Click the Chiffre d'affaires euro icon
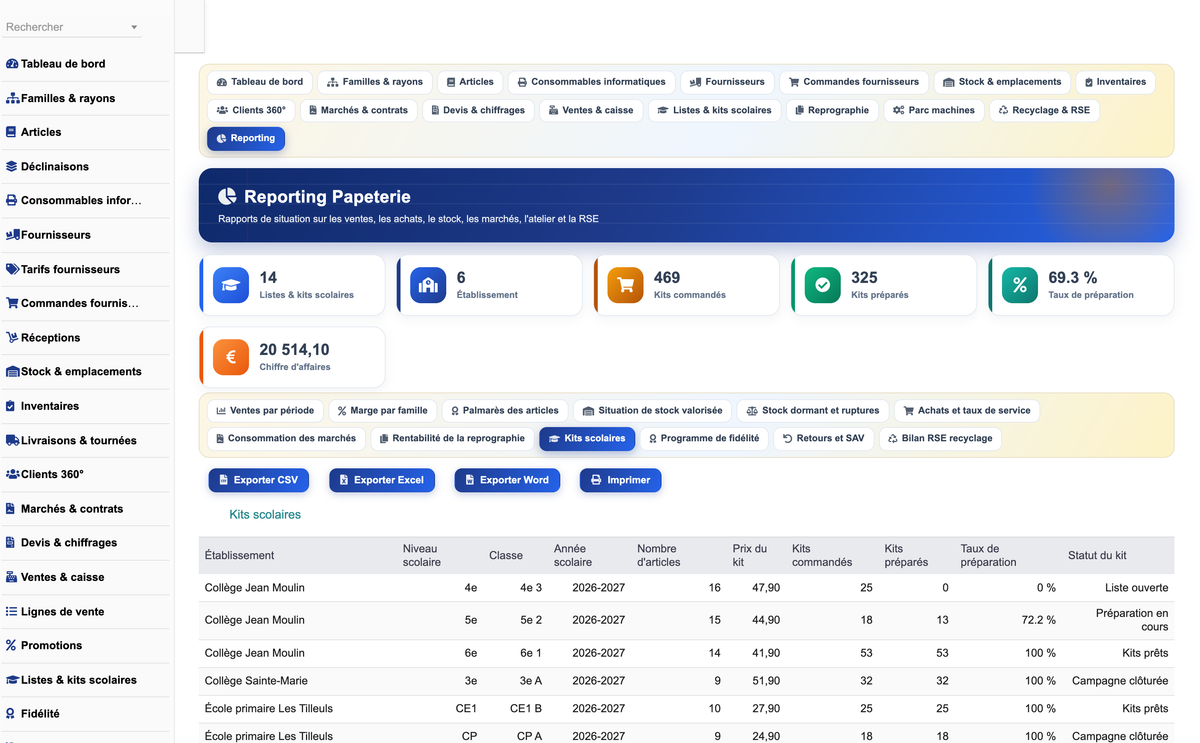1200x743 pixels. tap(231, 357)
